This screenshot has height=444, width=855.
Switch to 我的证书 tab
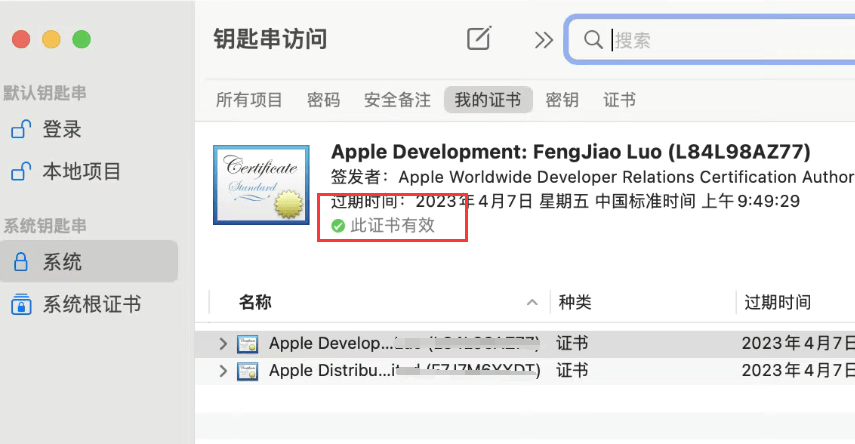(488, 99)
